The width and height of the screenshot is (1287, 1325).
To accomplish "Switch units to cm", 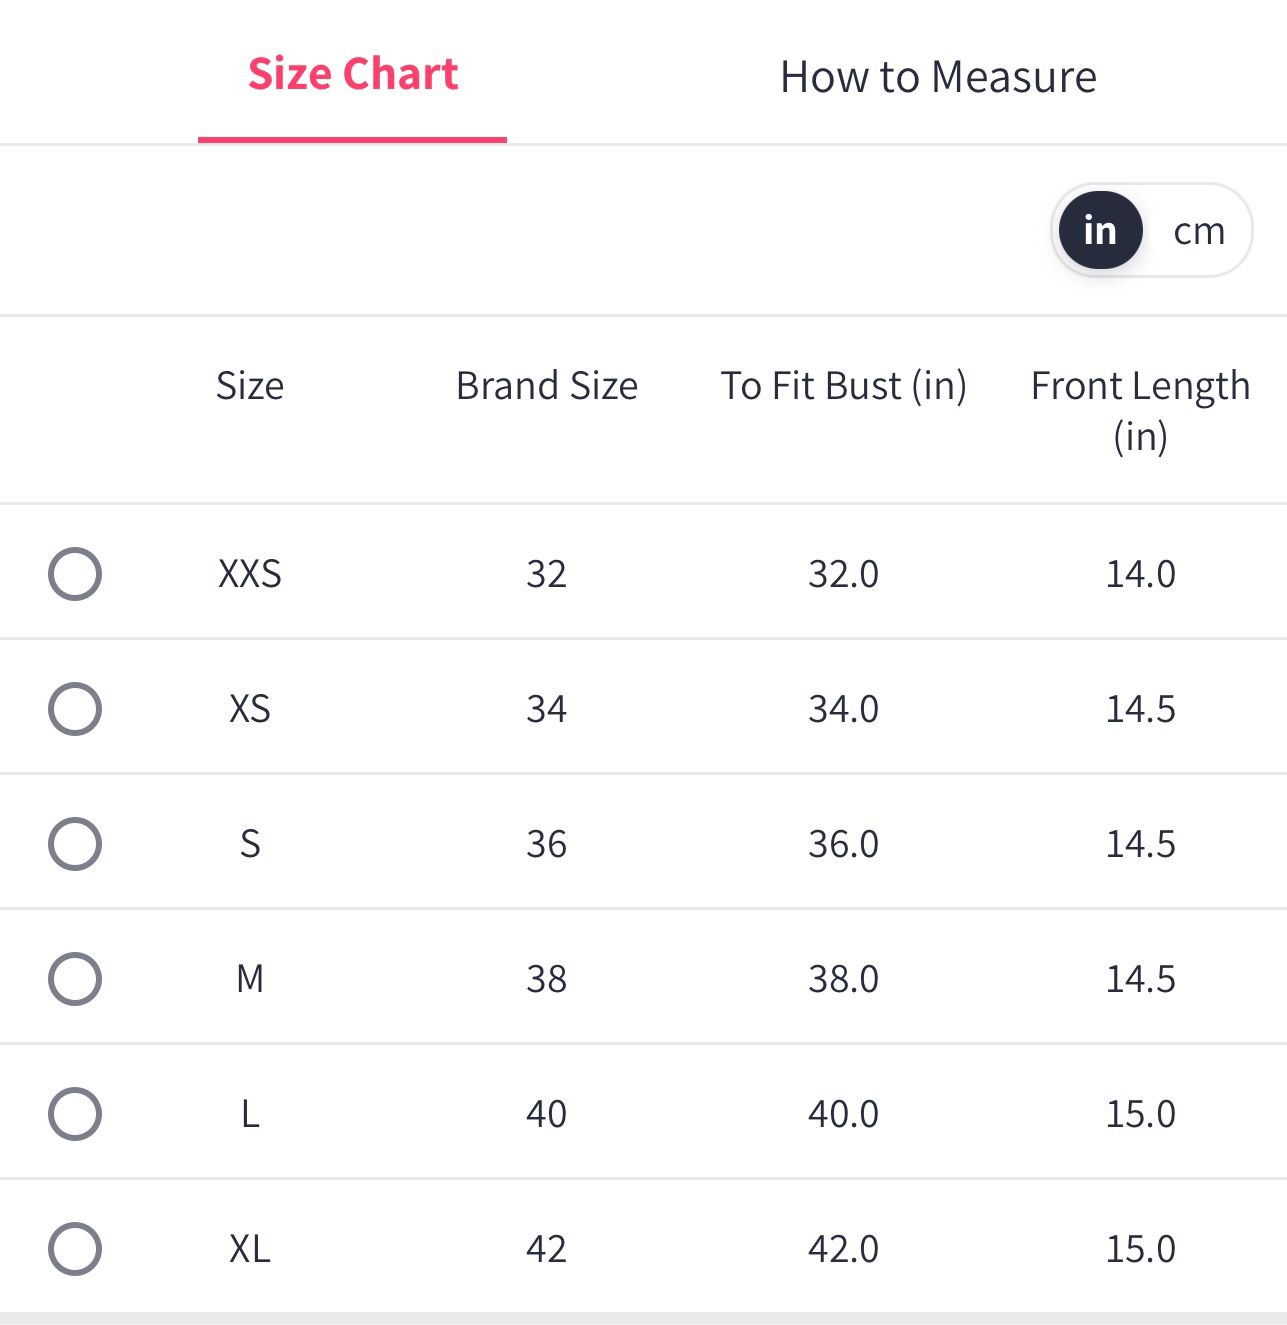I will (x=1198, y=231).
